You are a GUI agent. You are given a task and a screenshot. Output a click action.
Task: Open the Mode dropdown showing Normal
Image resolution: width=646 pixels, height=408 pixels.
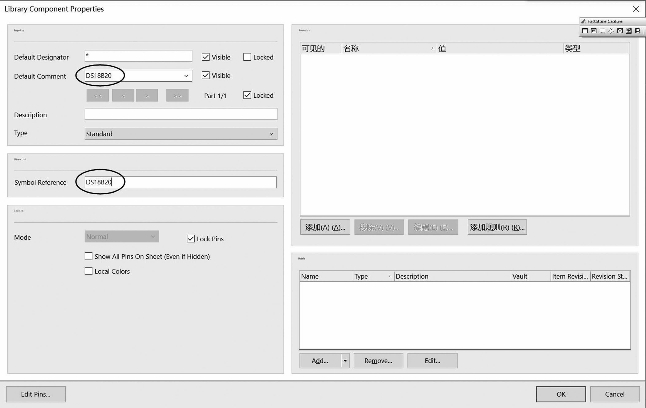(x=122, y=237)
